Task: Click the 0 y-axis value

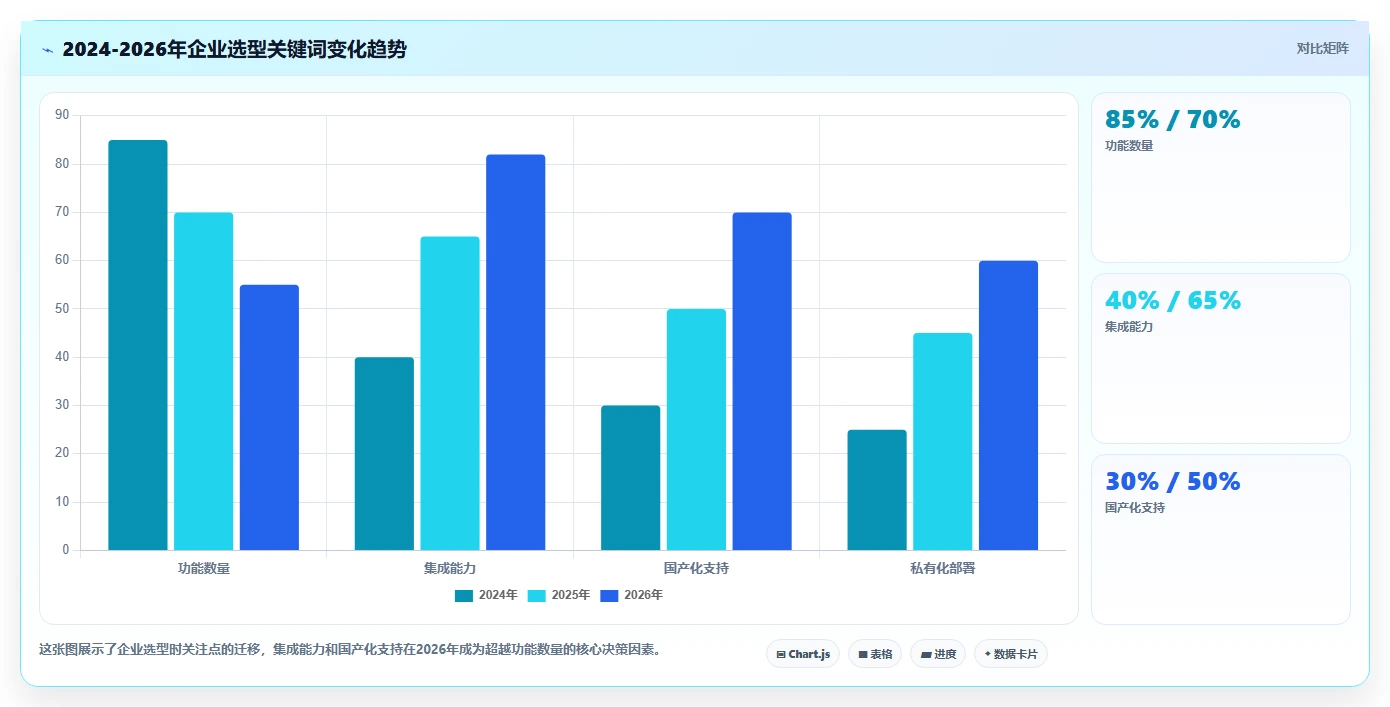Action: click(x=66, y=550)
